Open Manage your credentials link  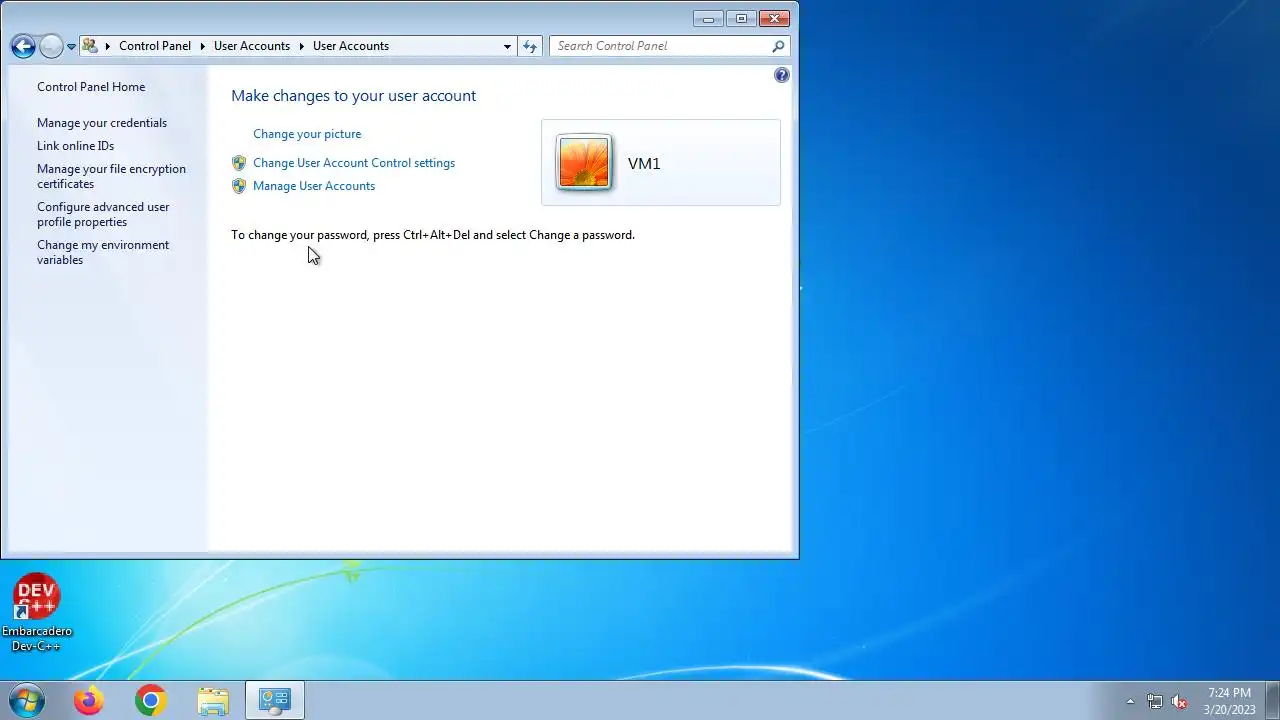(x=102, y=123)
